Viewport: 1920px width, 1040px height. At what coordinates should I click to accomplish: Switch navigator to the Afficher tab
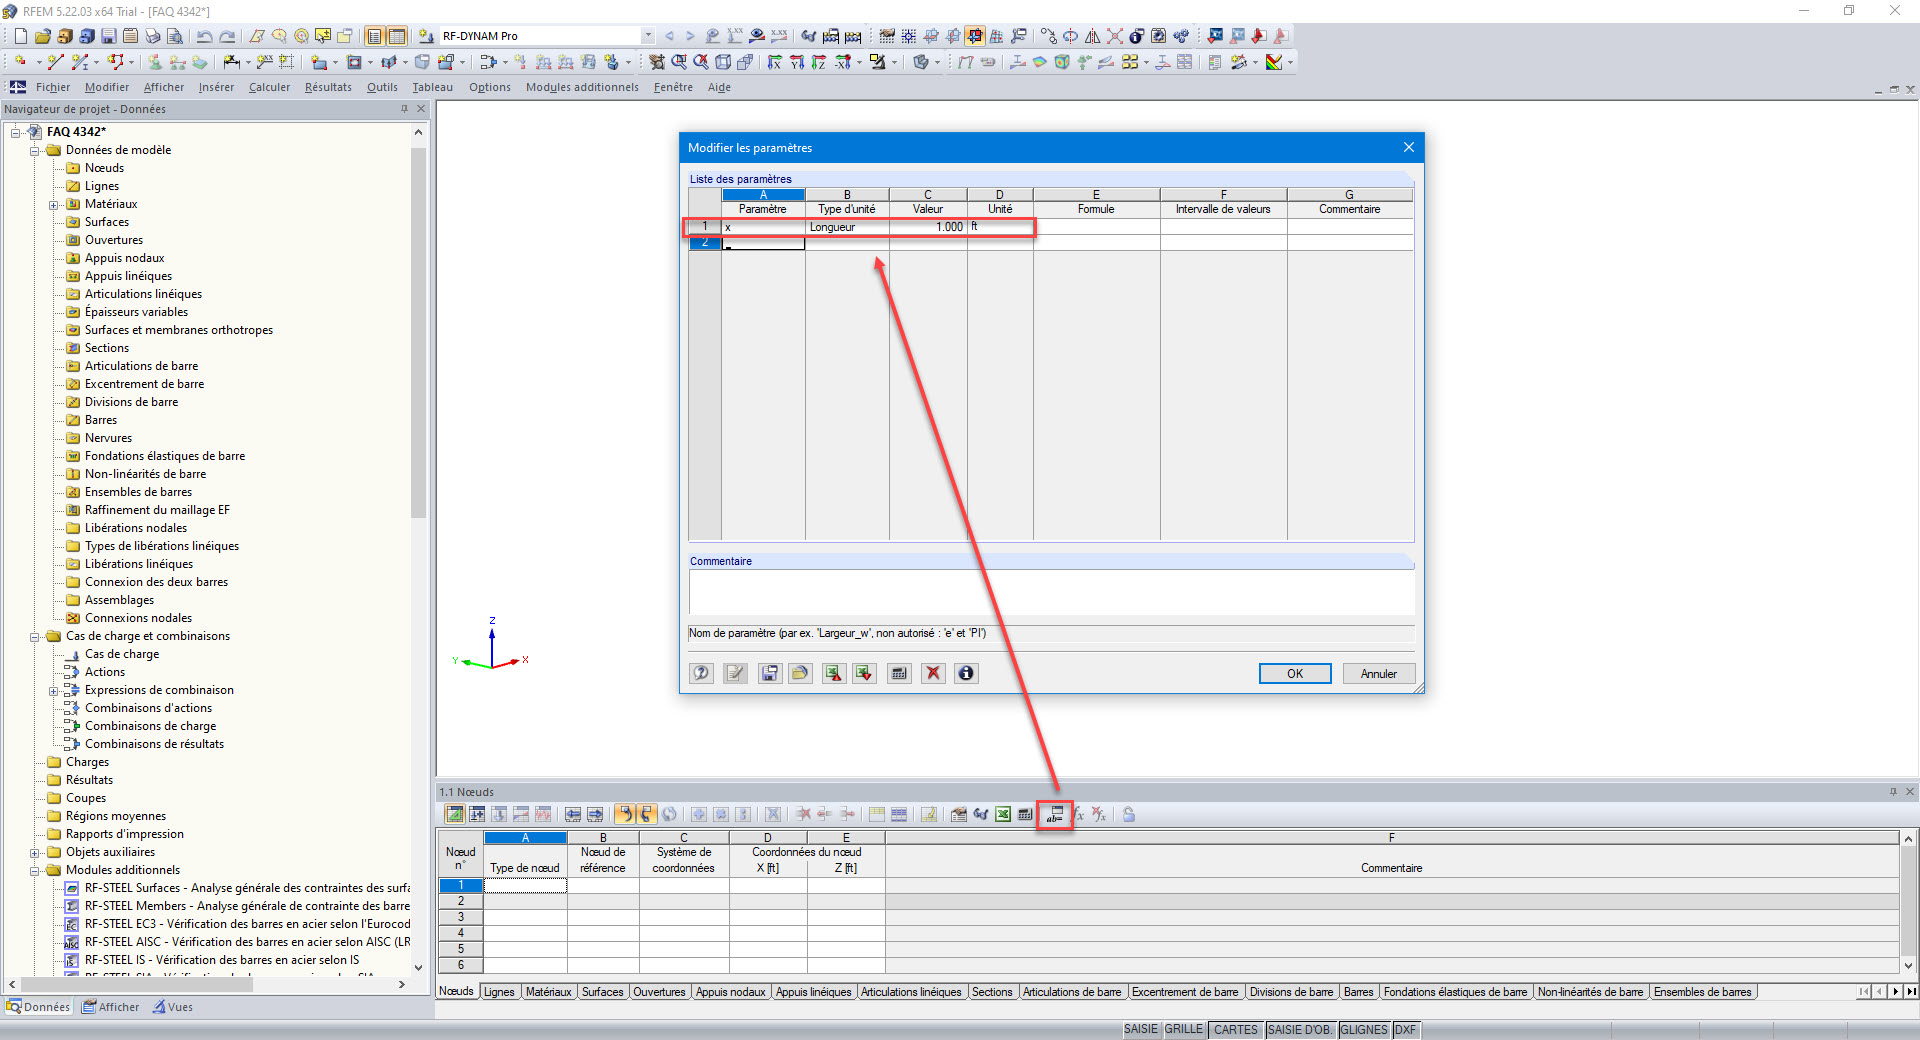(111, 1007)
